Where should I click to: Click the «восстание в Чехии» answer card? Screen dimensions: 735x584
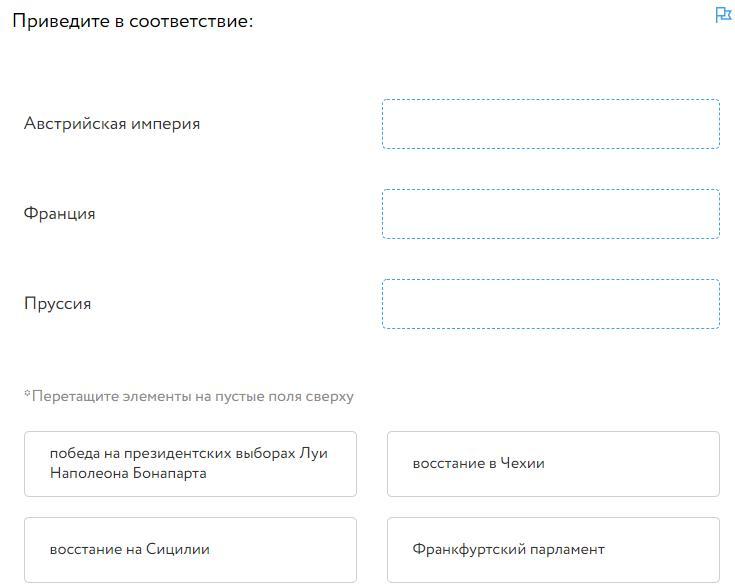[x=553, y=464]
